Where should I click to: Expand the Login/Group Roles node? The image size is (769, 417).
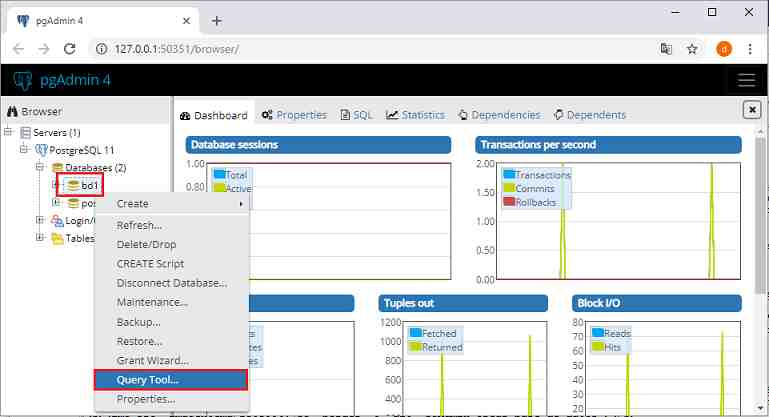tap(40, 220)
